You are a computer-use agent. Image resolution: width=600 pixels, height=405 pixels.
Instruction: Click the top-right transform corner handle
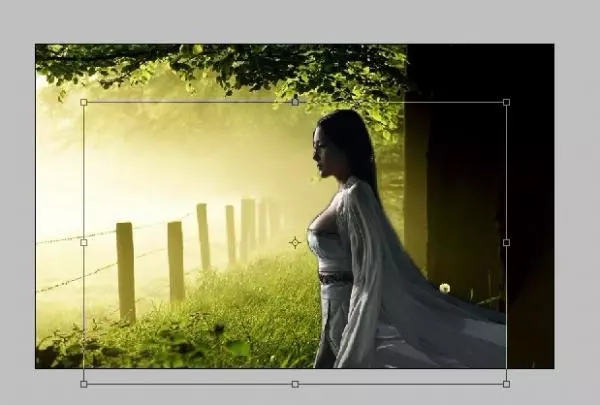point(506,102)
